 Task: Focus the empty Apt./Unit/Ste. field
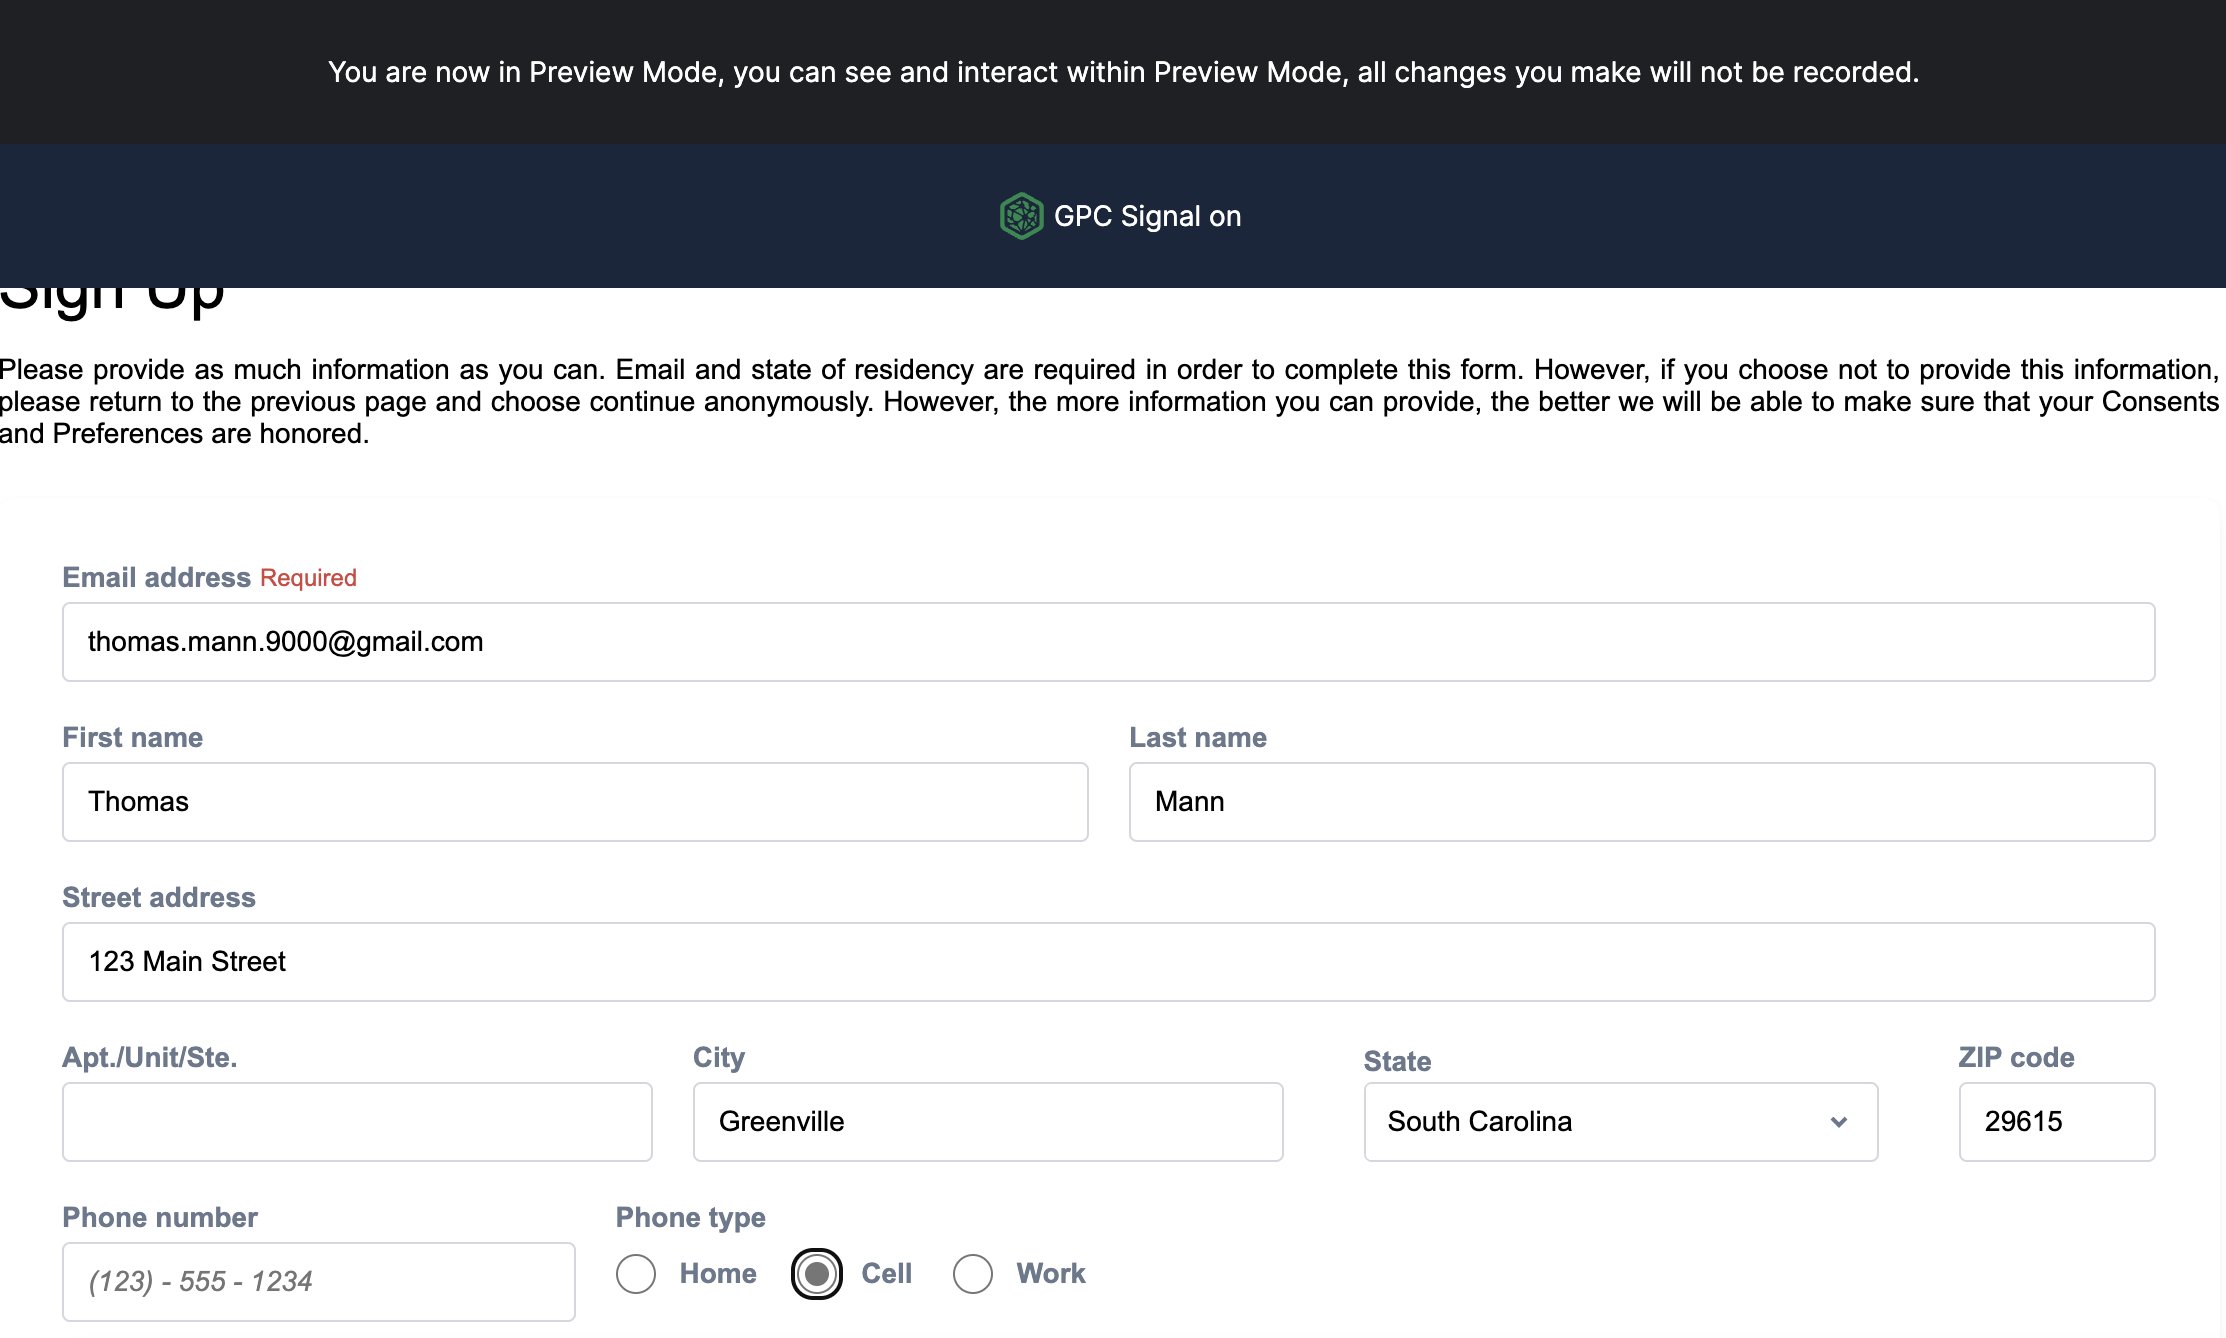coord(357,1122)
